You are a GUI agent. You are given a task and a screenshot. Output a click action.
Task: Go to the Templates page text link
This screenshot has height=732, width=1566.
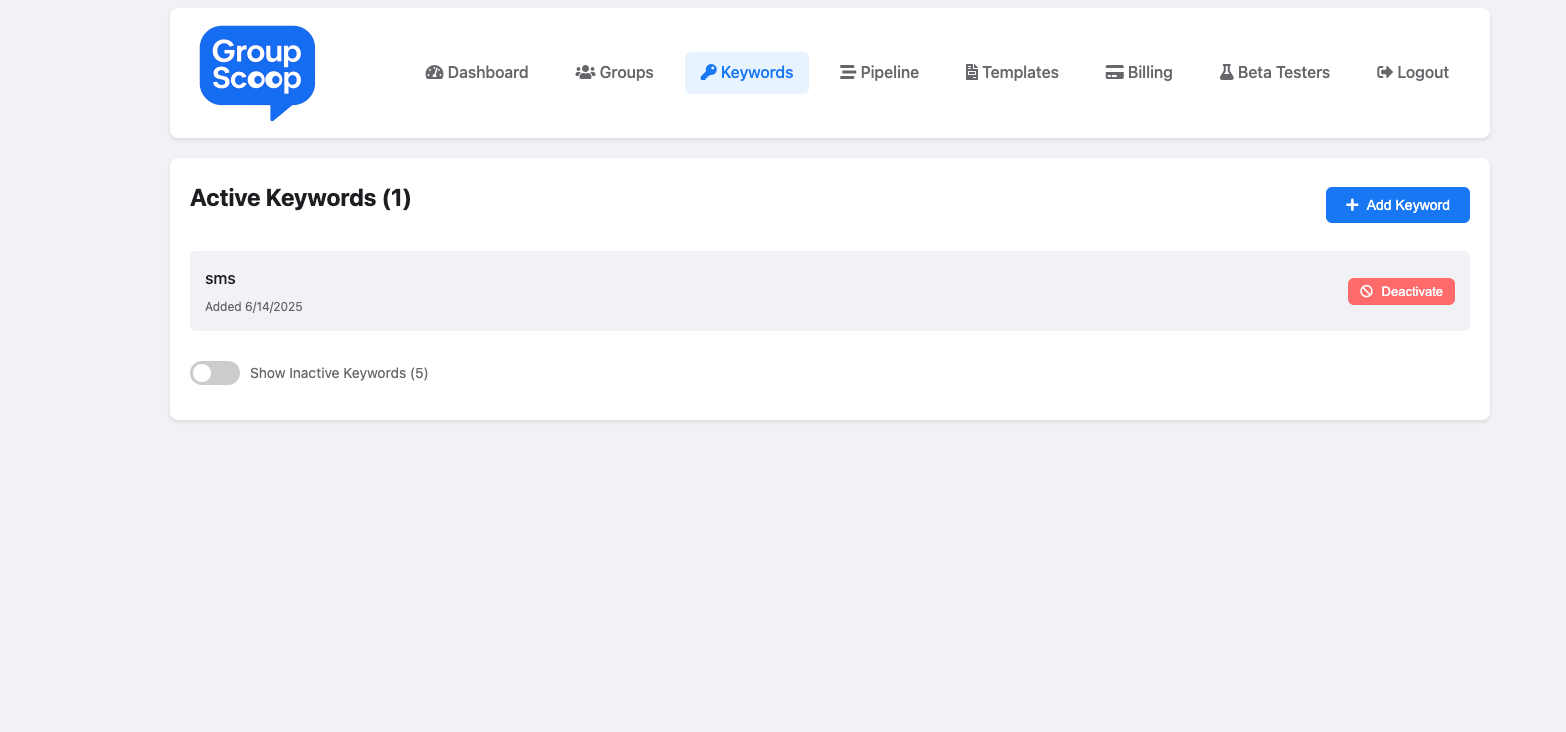[x=1020, y=72]
